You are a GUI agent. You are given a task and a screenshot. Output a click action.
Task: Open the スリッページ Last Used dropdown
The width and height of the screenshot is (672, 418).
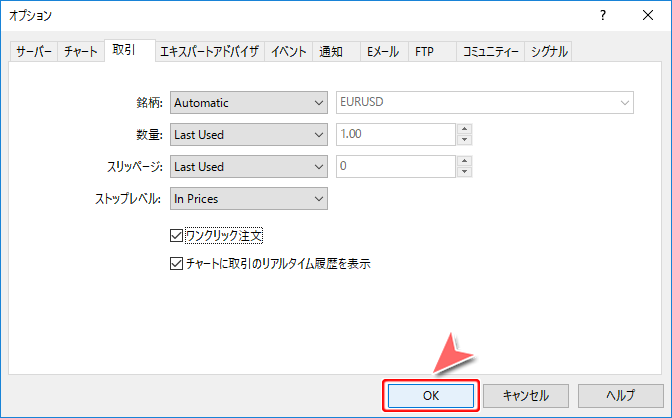(x=249, y=166)
